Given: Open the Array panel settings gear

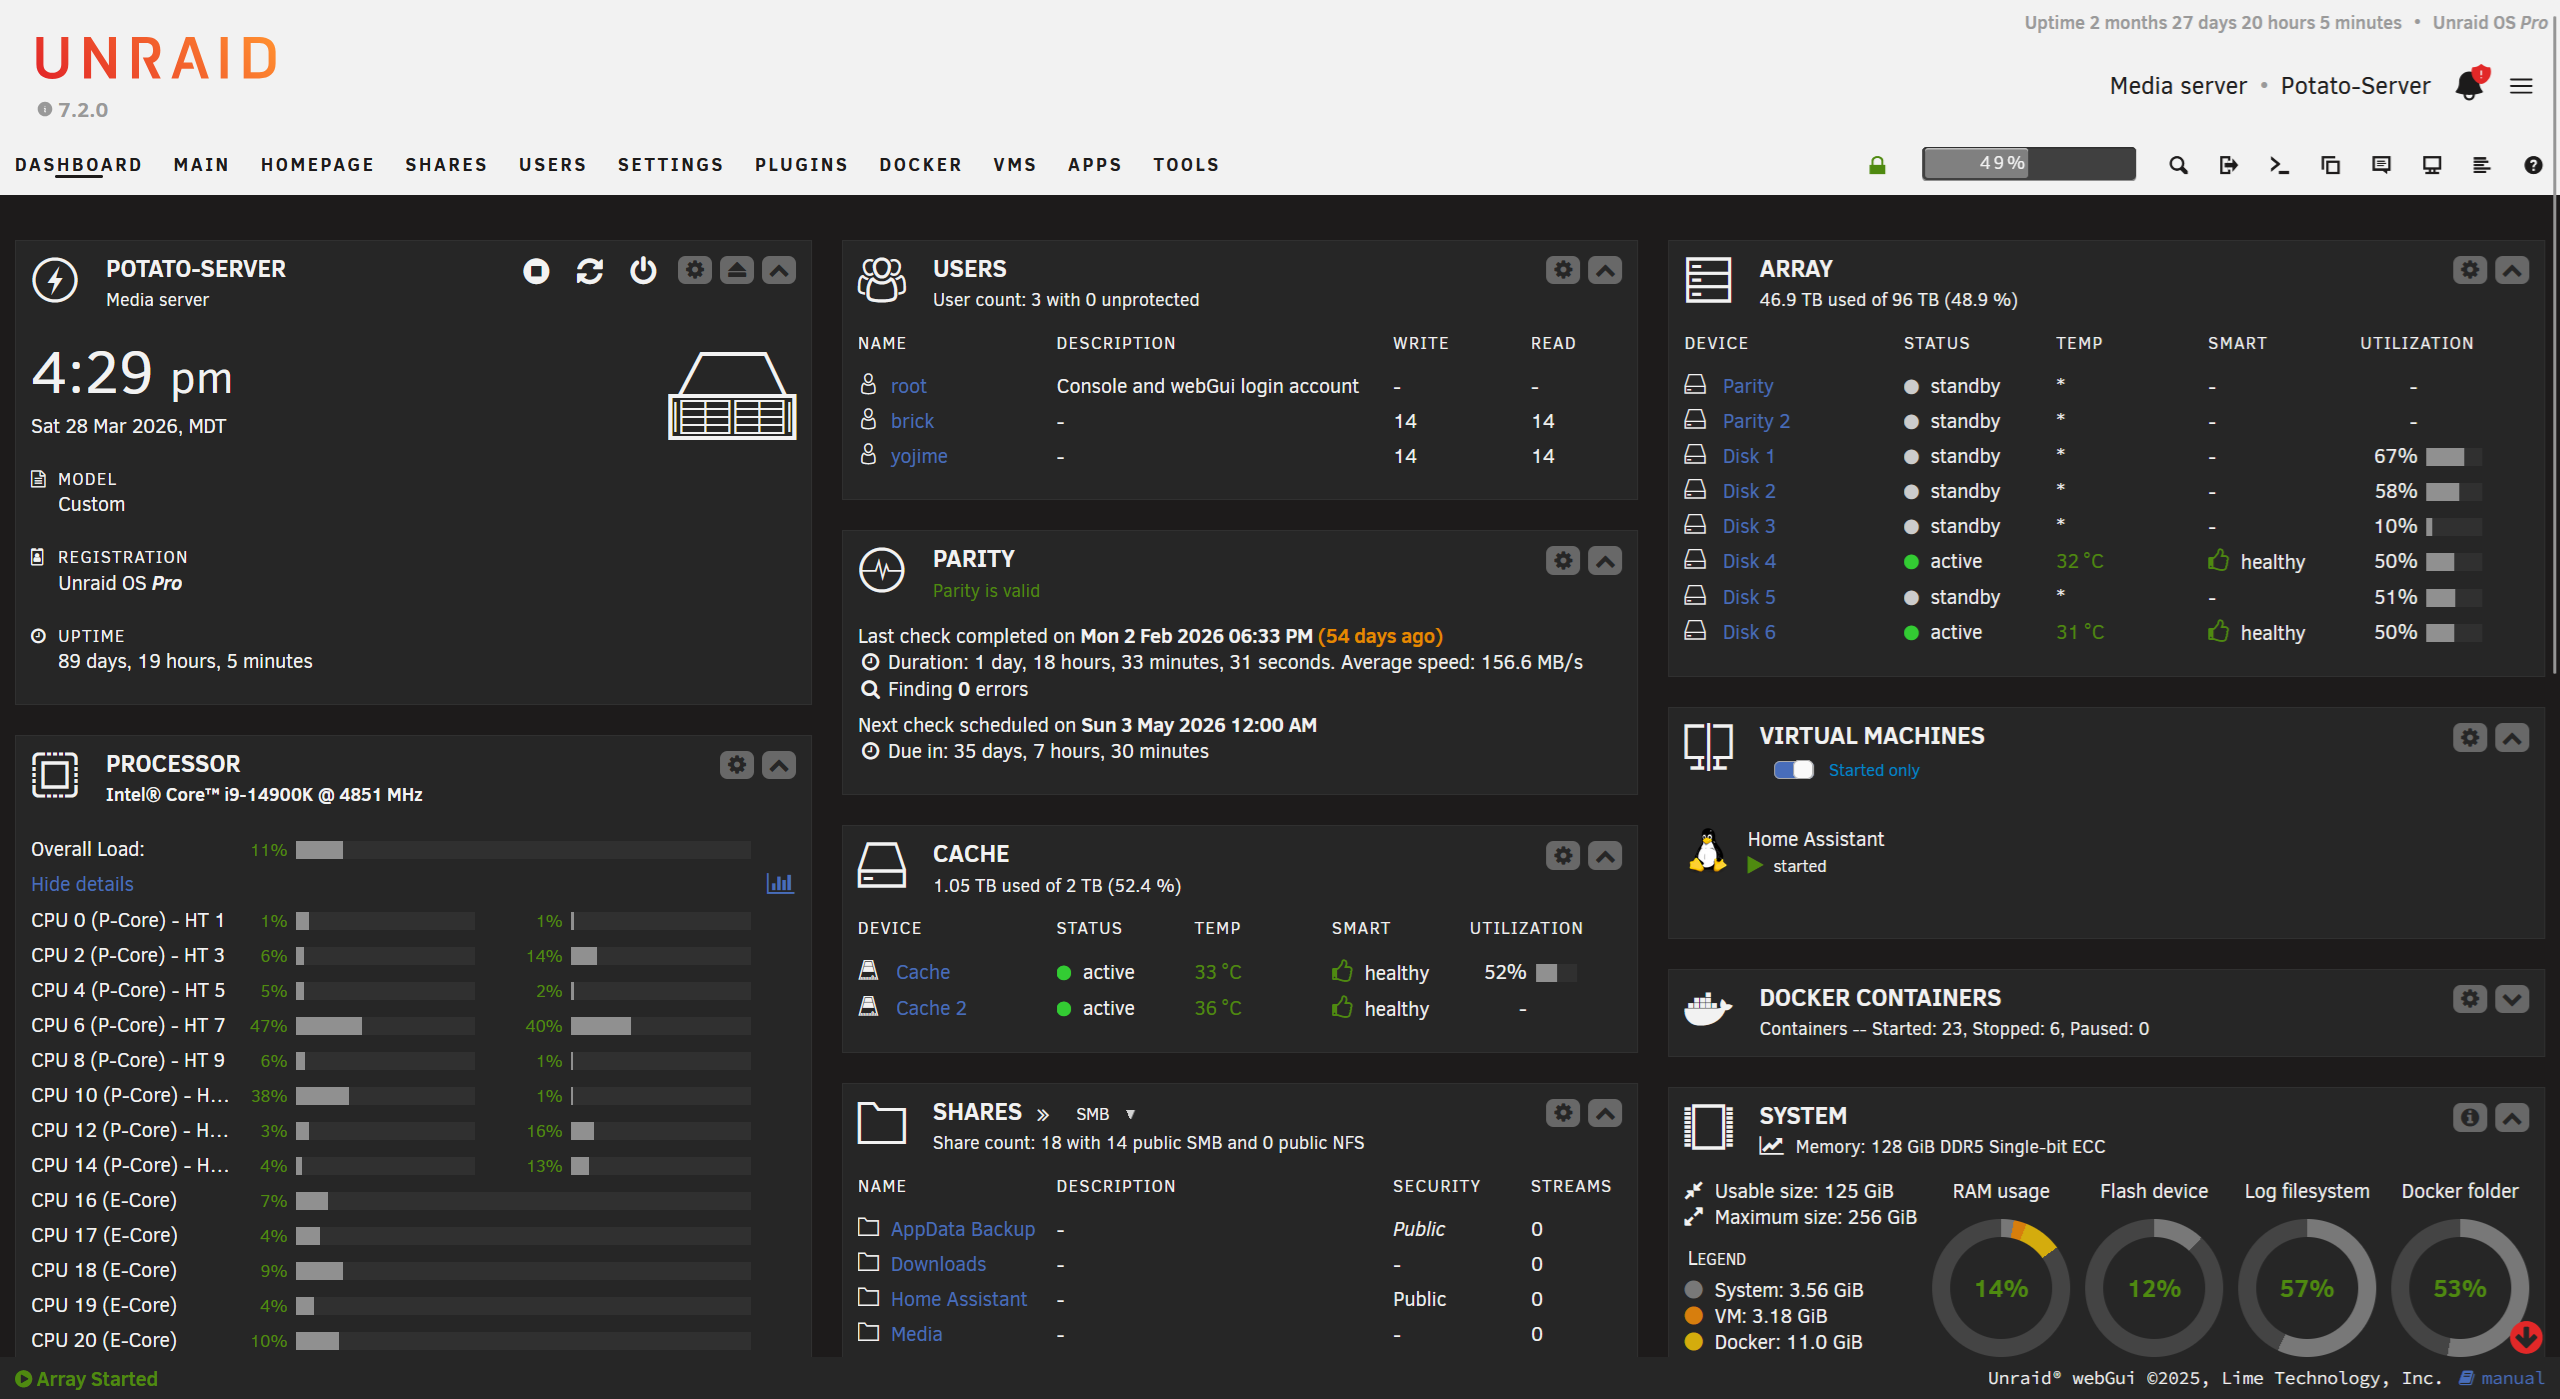Looking at the screenshot, I should click(x=2468, y=270).
